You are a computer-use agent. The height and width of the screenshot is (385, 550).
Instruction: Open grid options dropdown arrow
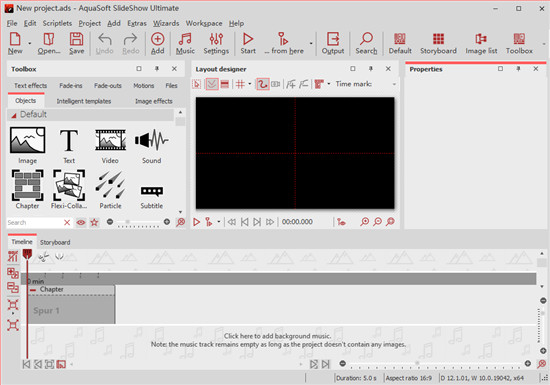[250, 84]
